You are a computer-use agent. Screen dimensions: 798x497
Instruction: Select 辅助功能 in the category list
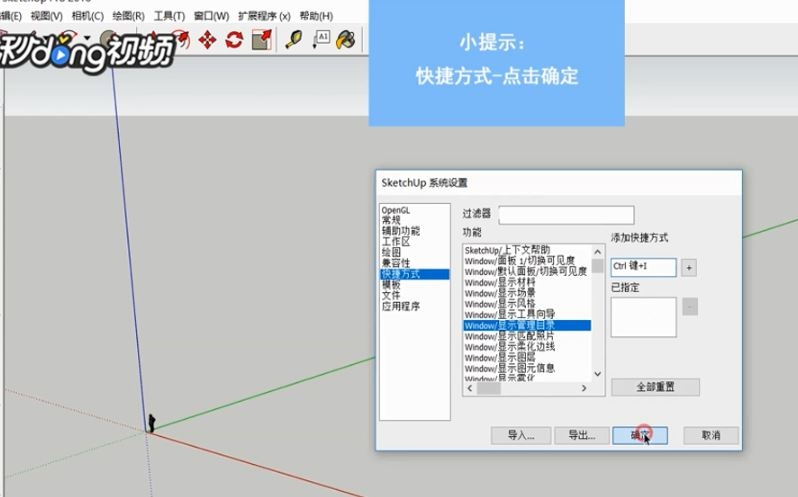[401, 231]
